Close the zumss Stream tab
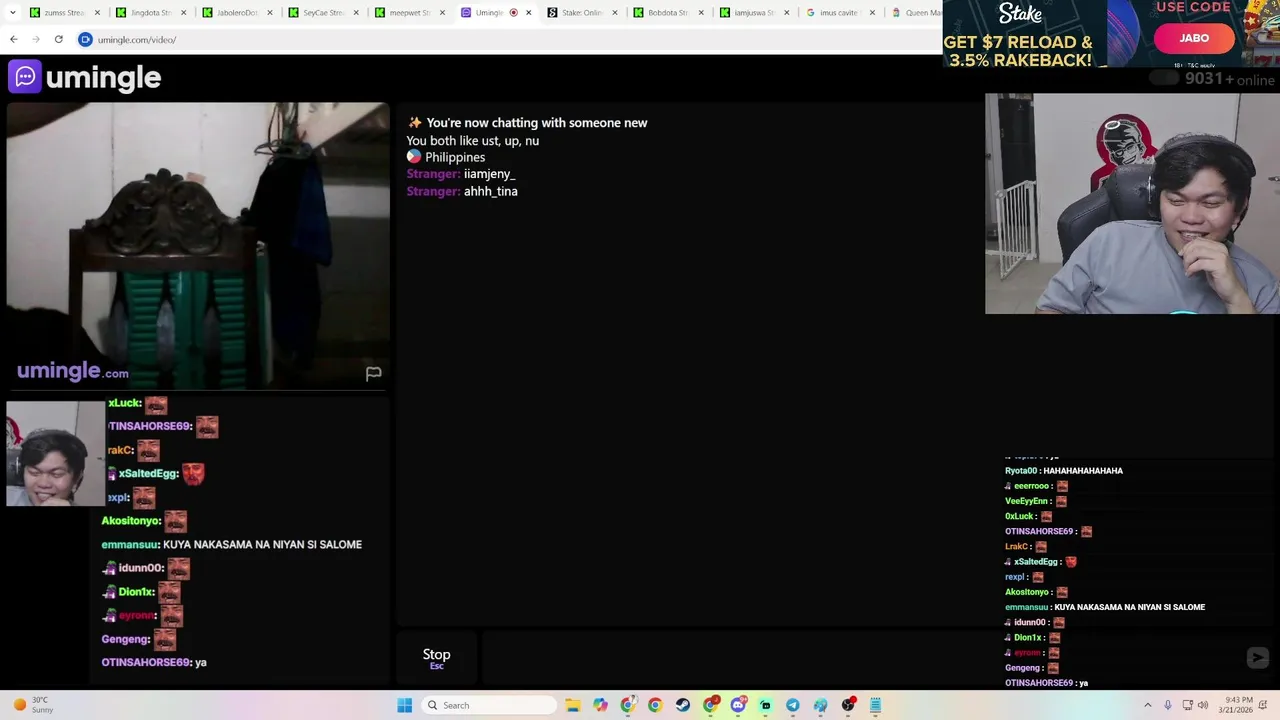Screen dimensions: 1280x720 point(97,13)
